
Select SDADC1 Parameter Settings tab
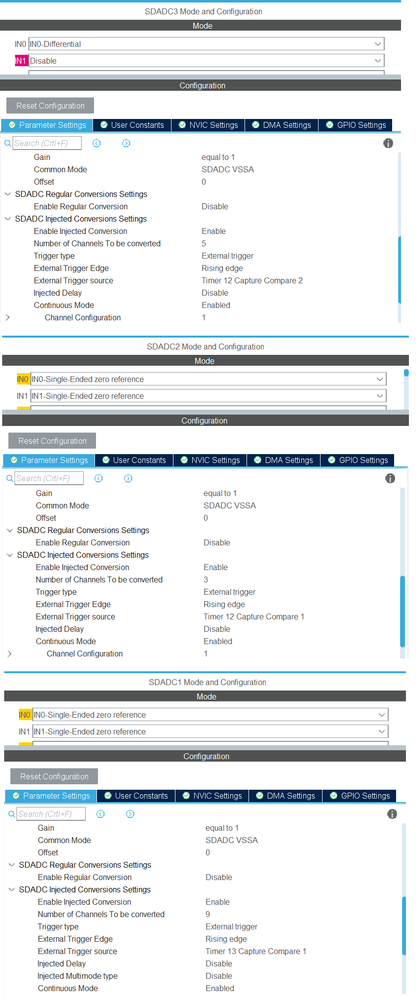(52, 796)
